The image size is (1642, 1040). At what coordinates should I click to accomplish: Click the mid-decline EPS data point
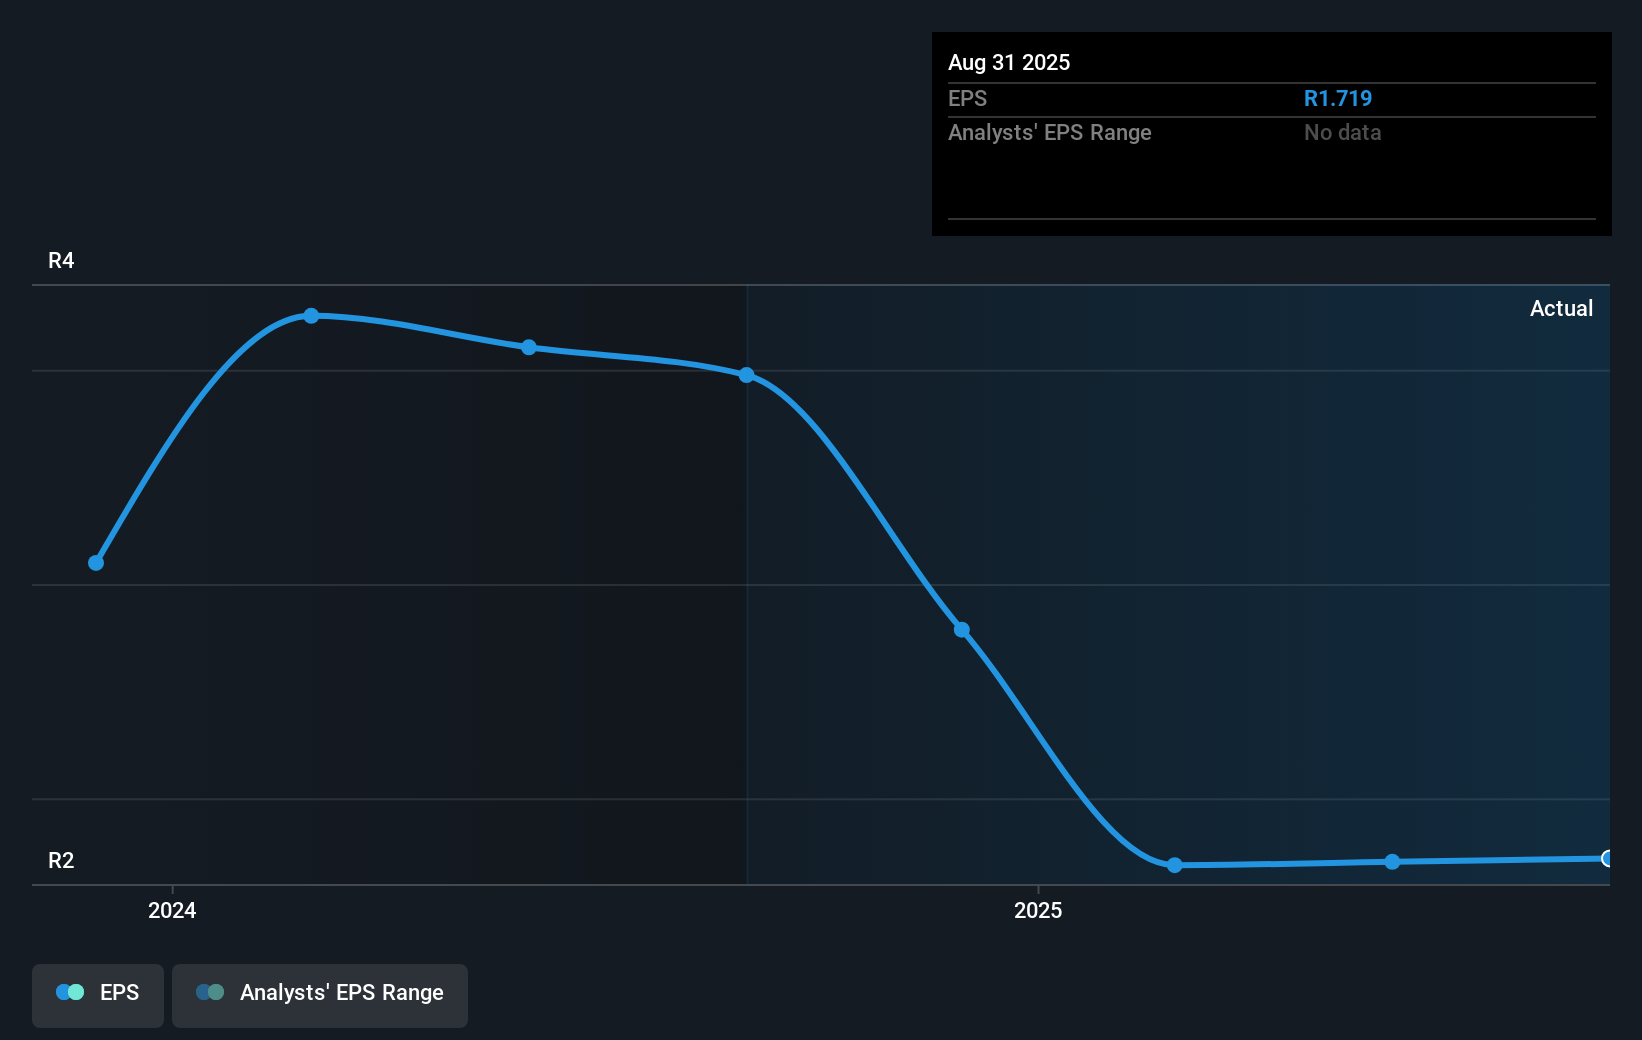pos(961,630)
